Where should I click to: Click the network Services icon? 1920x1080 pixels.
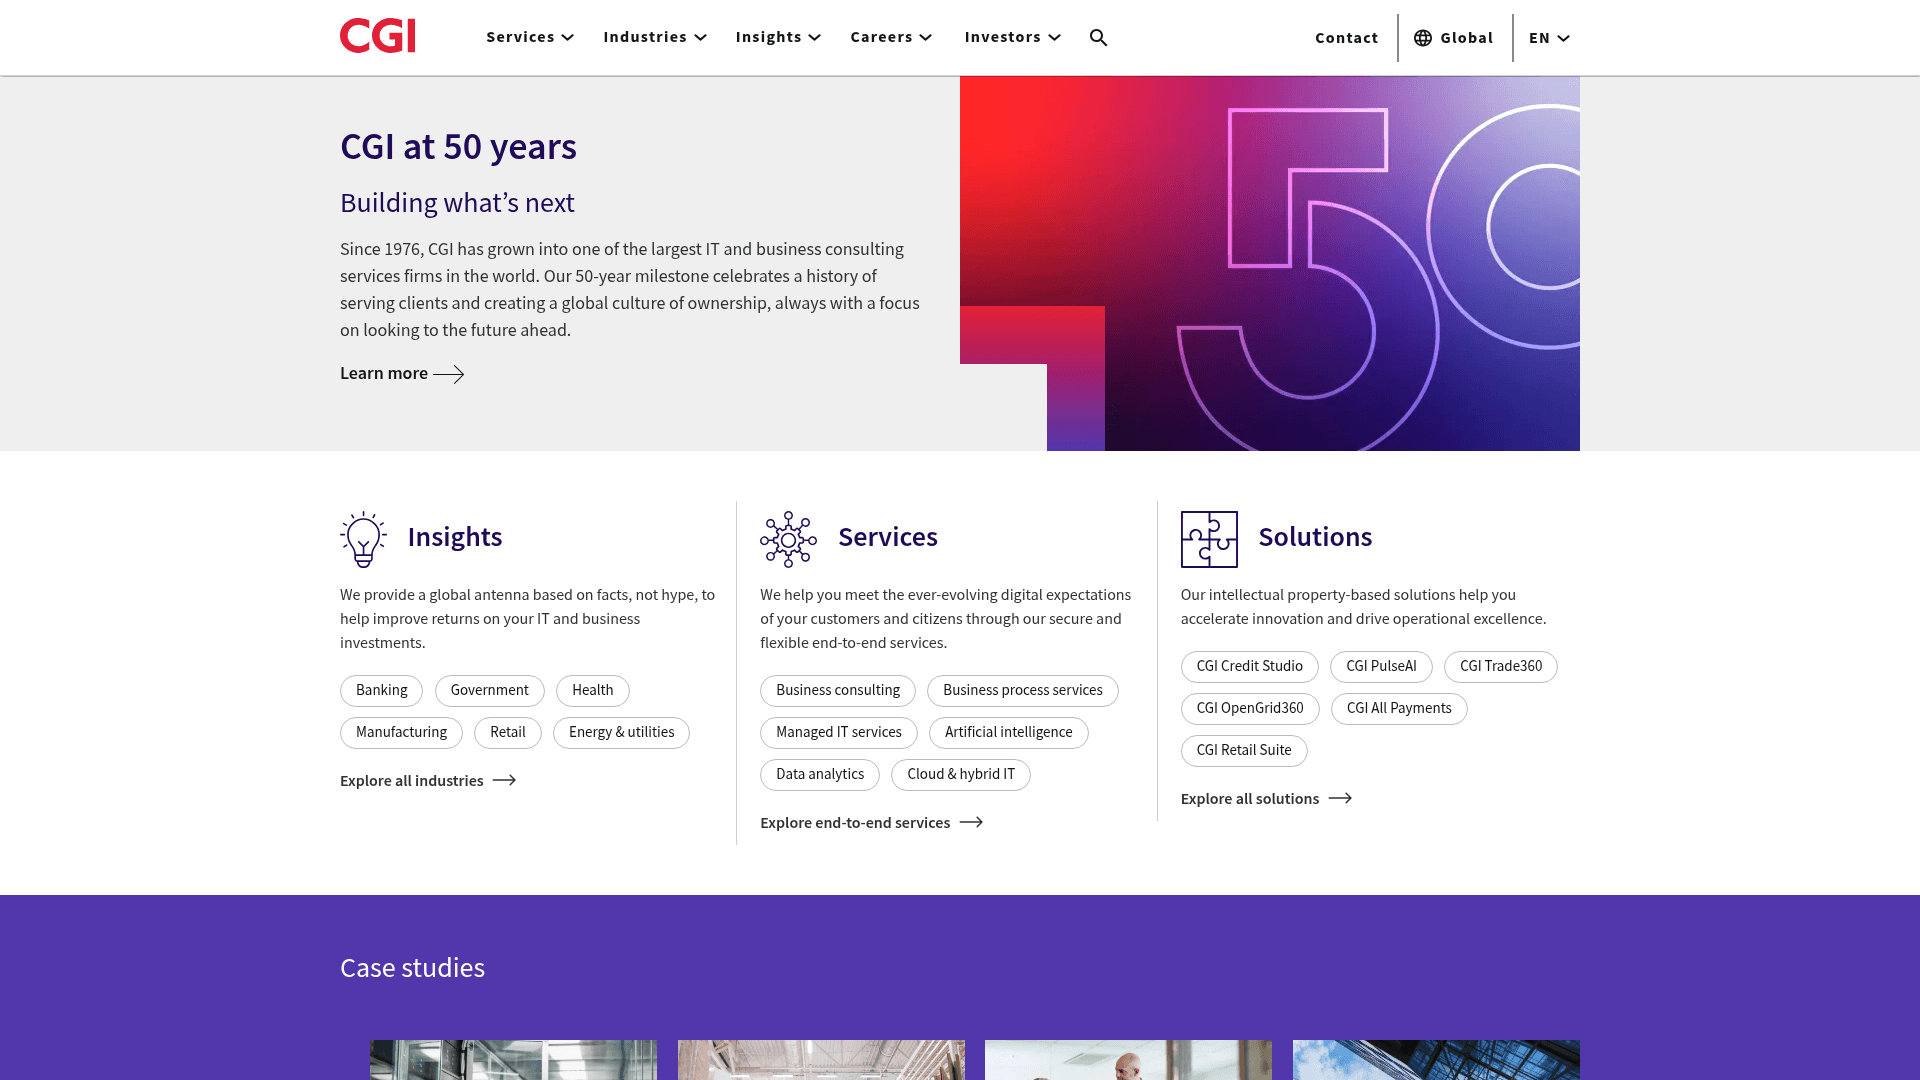point(787,538)
